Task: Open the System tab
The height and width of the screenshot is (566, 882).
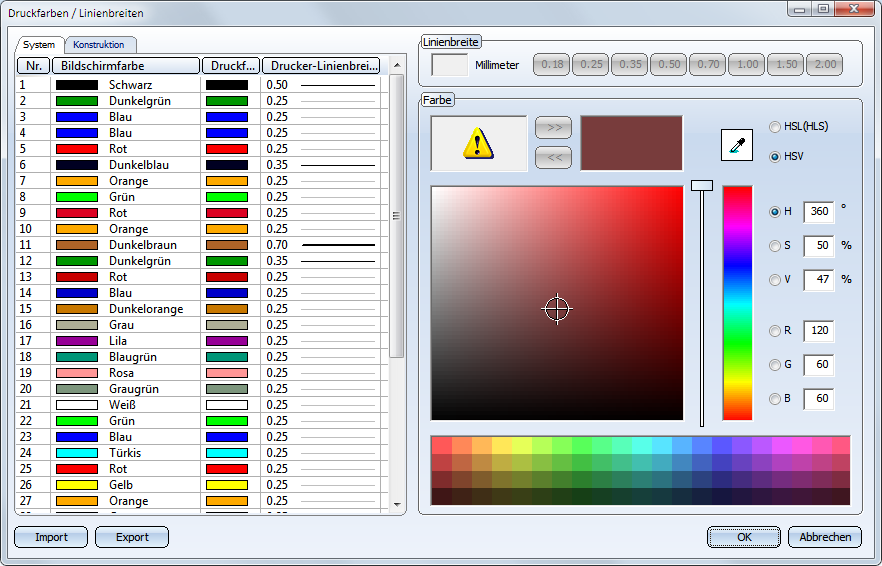Action: pos(40,45)
